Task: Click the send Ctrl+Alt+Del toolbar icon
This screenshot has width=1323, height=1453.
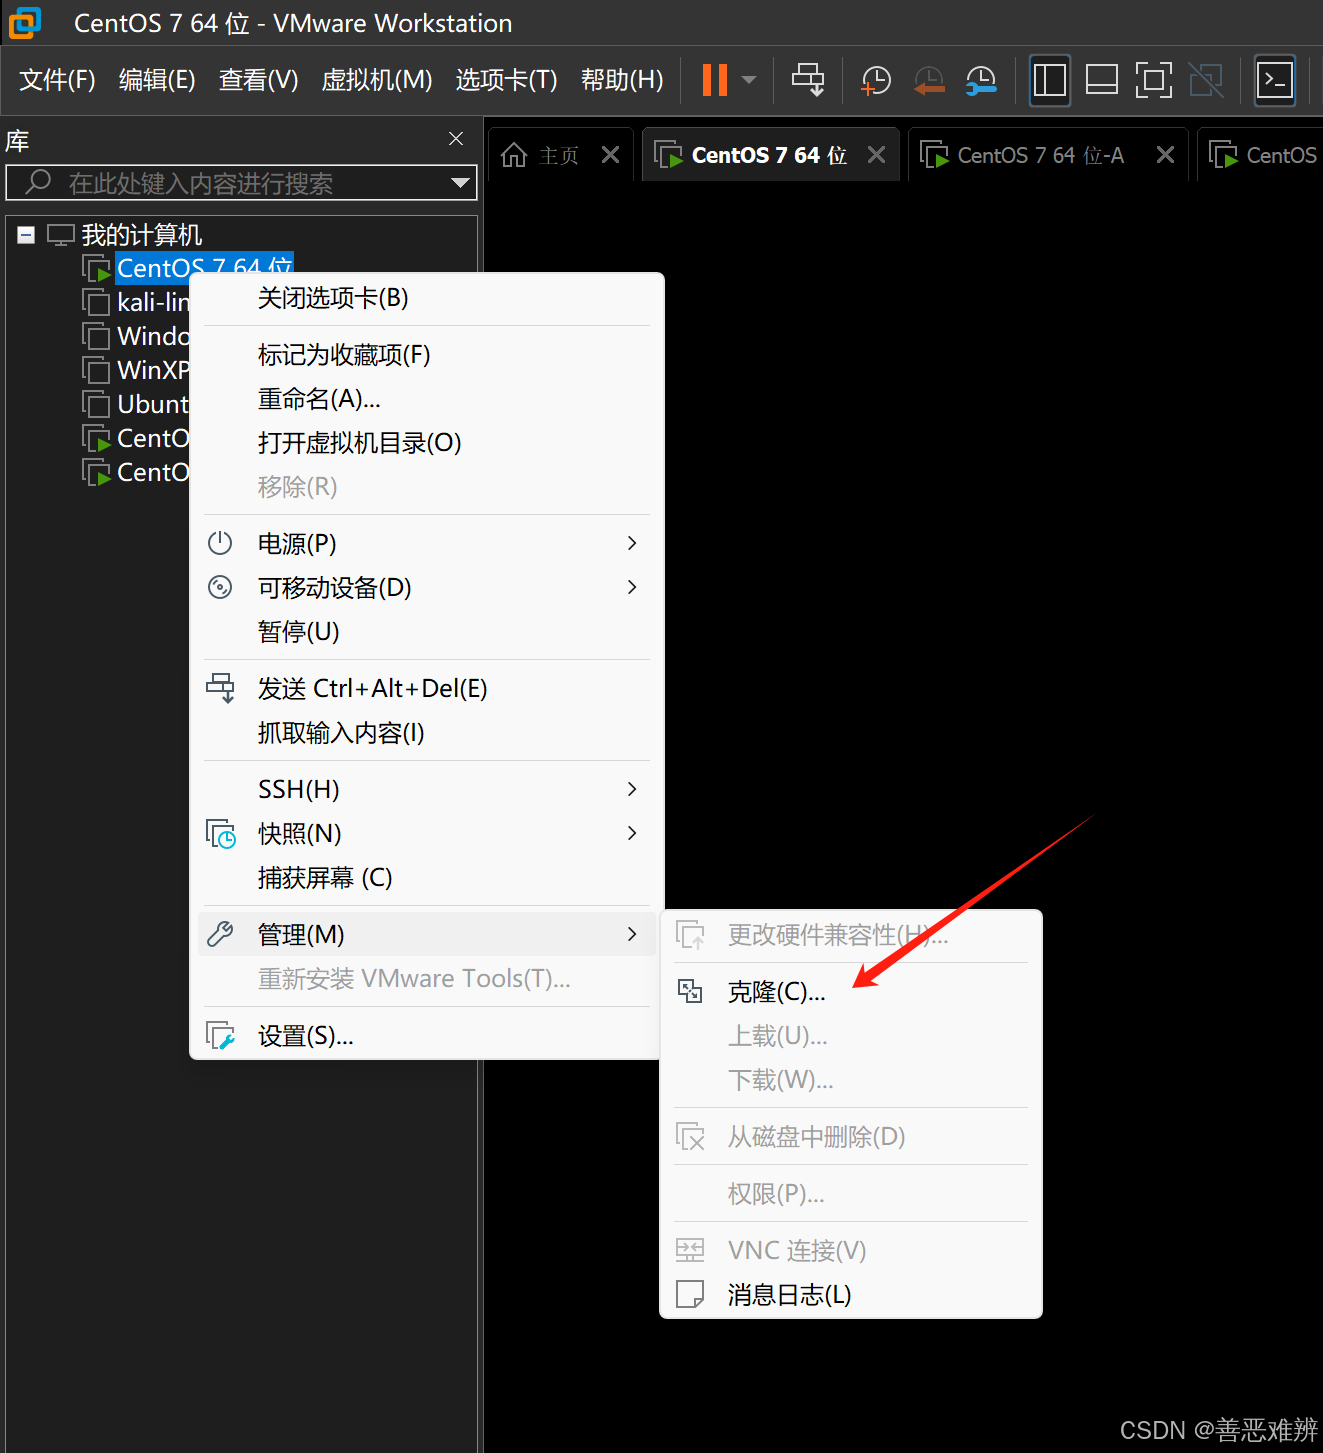Action: [x=808, y=80]
